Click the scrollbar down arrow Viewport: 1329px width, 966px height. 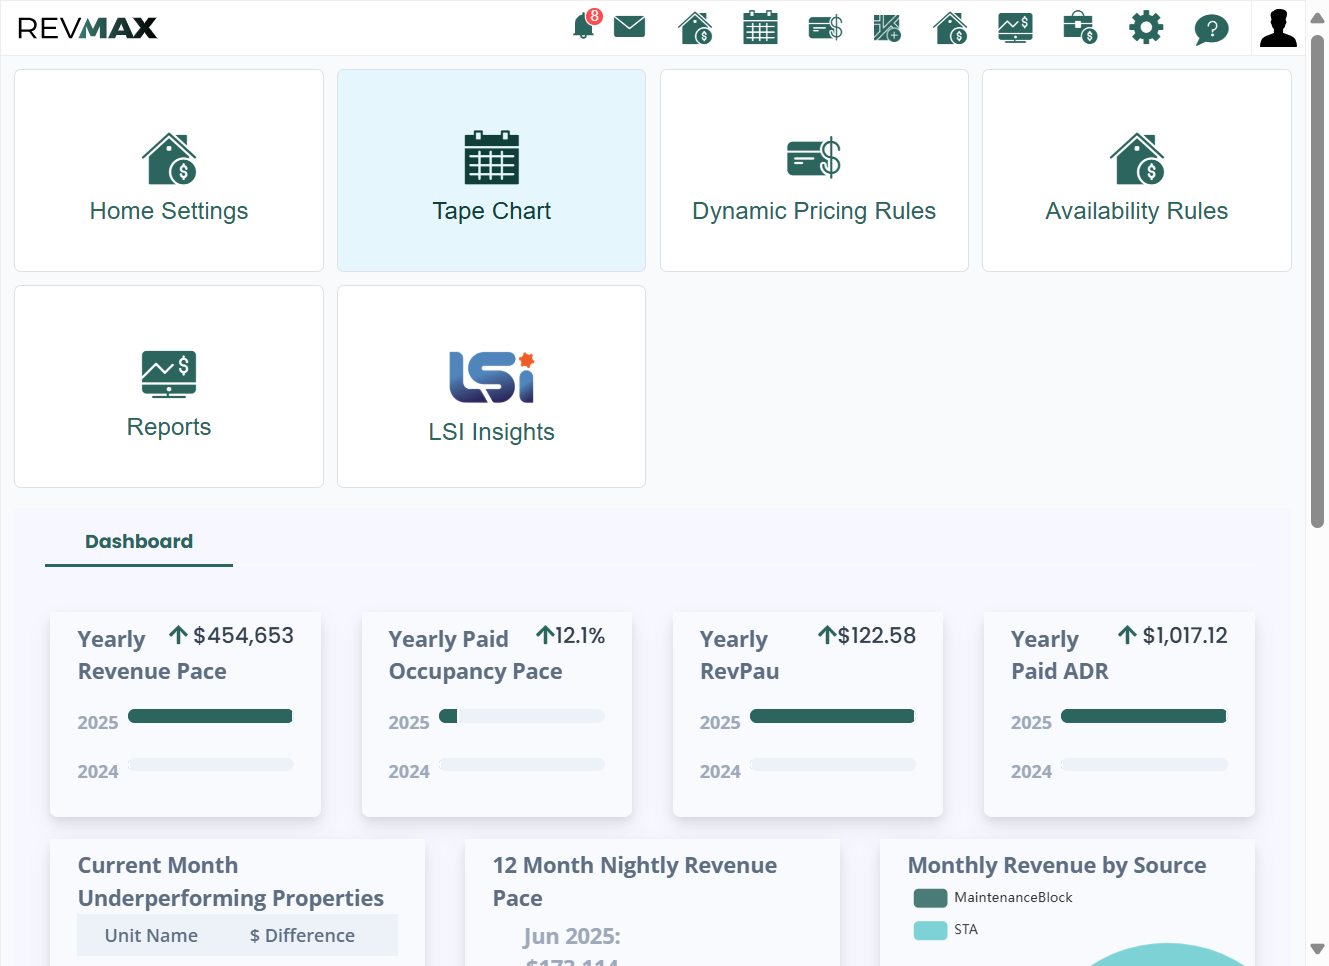click(1317, 948)
